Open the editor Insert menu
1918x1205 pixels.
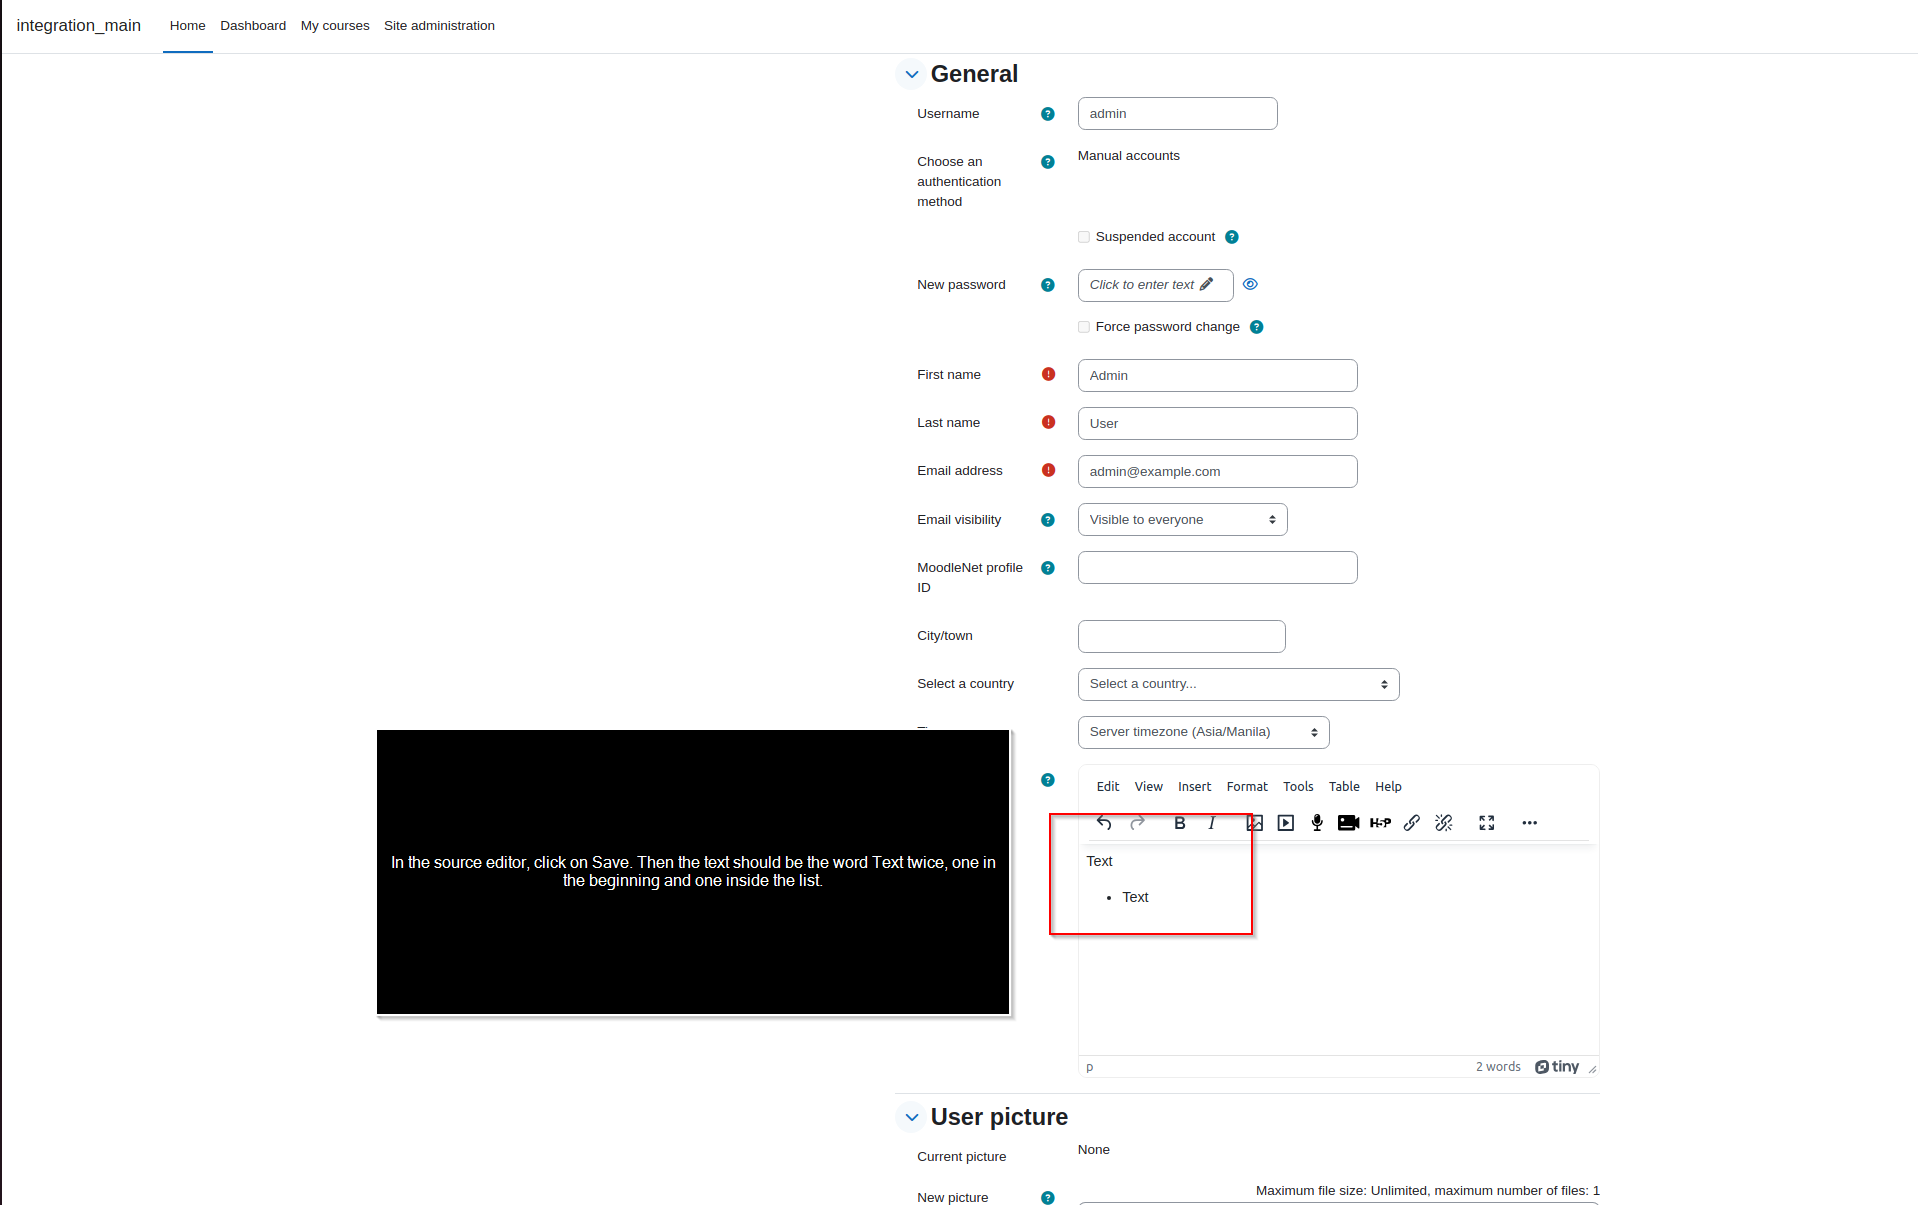(x=1194, y=787)
